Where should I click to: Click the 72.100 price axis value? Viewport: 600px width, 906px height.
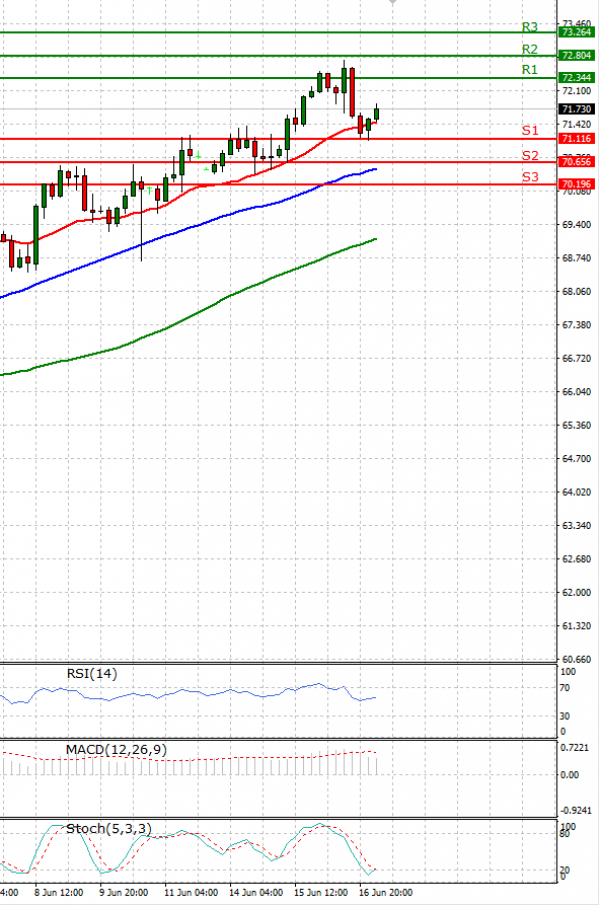(x=576, y=91)
